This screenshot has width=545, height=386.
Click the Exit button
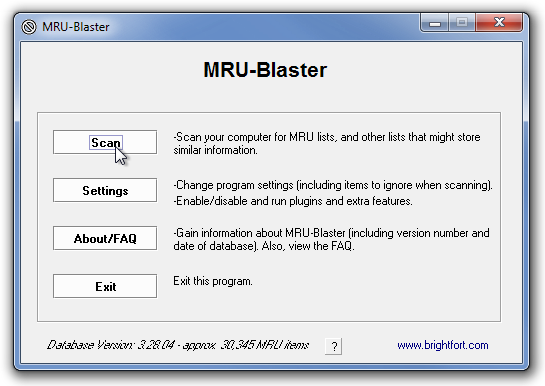105,286
